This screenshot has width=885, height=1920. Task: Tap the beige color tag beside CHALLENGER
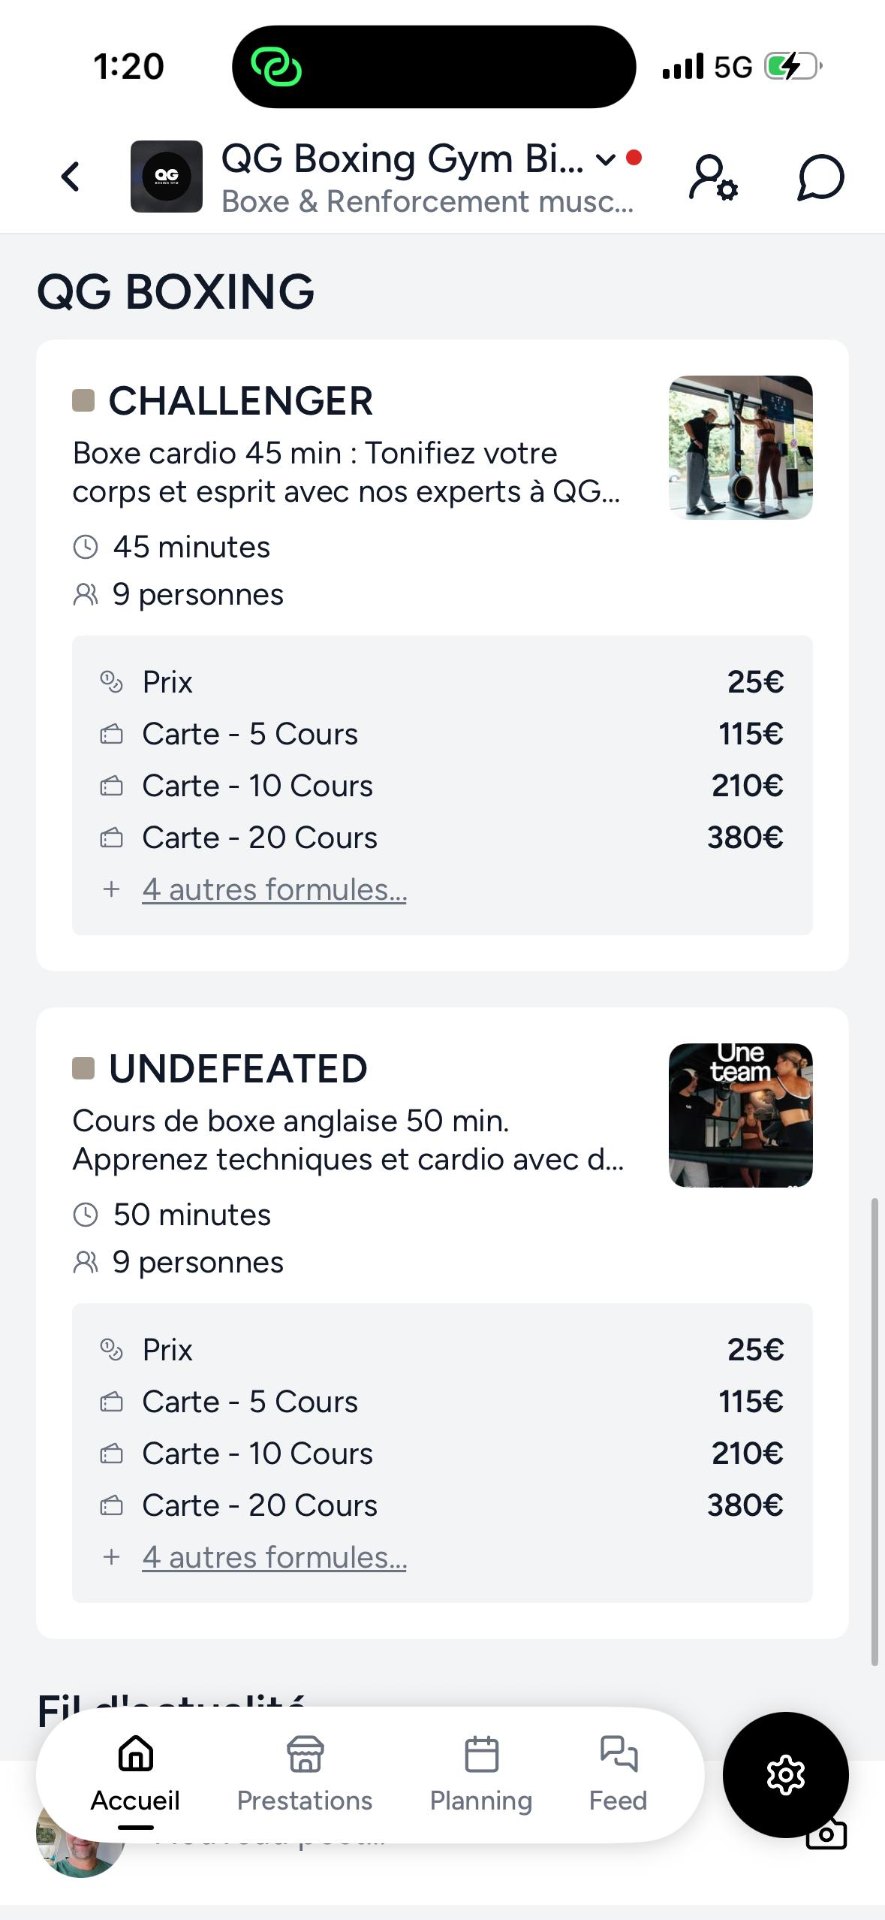[x=84, y=401]
